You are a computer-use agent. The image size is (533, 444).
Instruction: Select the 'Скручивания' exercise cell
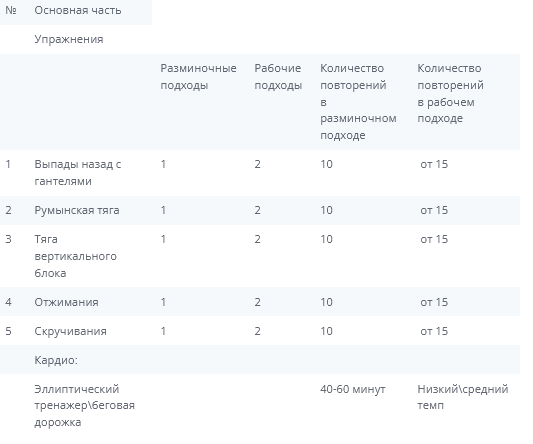point(70,331)
